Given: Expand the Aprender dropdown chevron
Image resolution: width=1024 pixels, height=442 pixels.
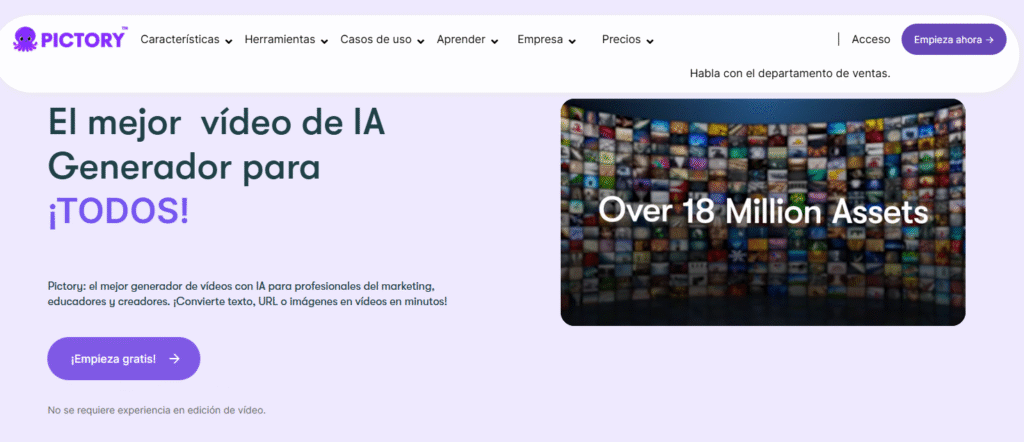Looking at the screenshot, I should [x=495, y=41].
